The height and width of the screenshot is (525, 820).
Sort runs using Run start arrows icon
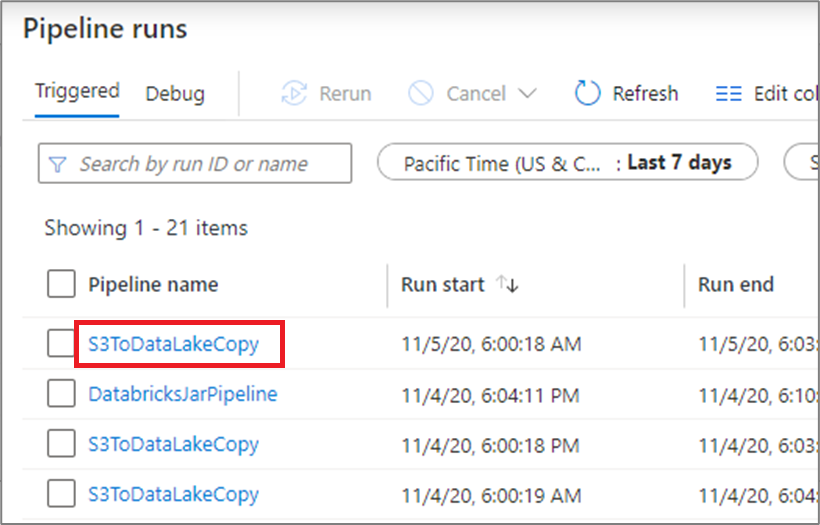(x=508, y=285)
